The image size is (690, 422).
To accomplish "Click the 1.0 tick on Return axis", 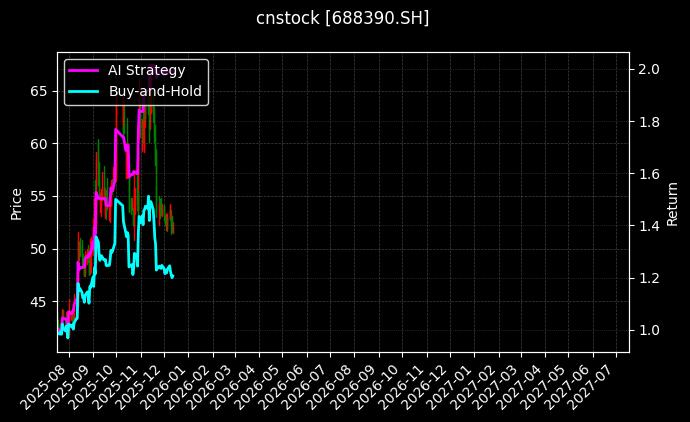I will pos(649,330).
